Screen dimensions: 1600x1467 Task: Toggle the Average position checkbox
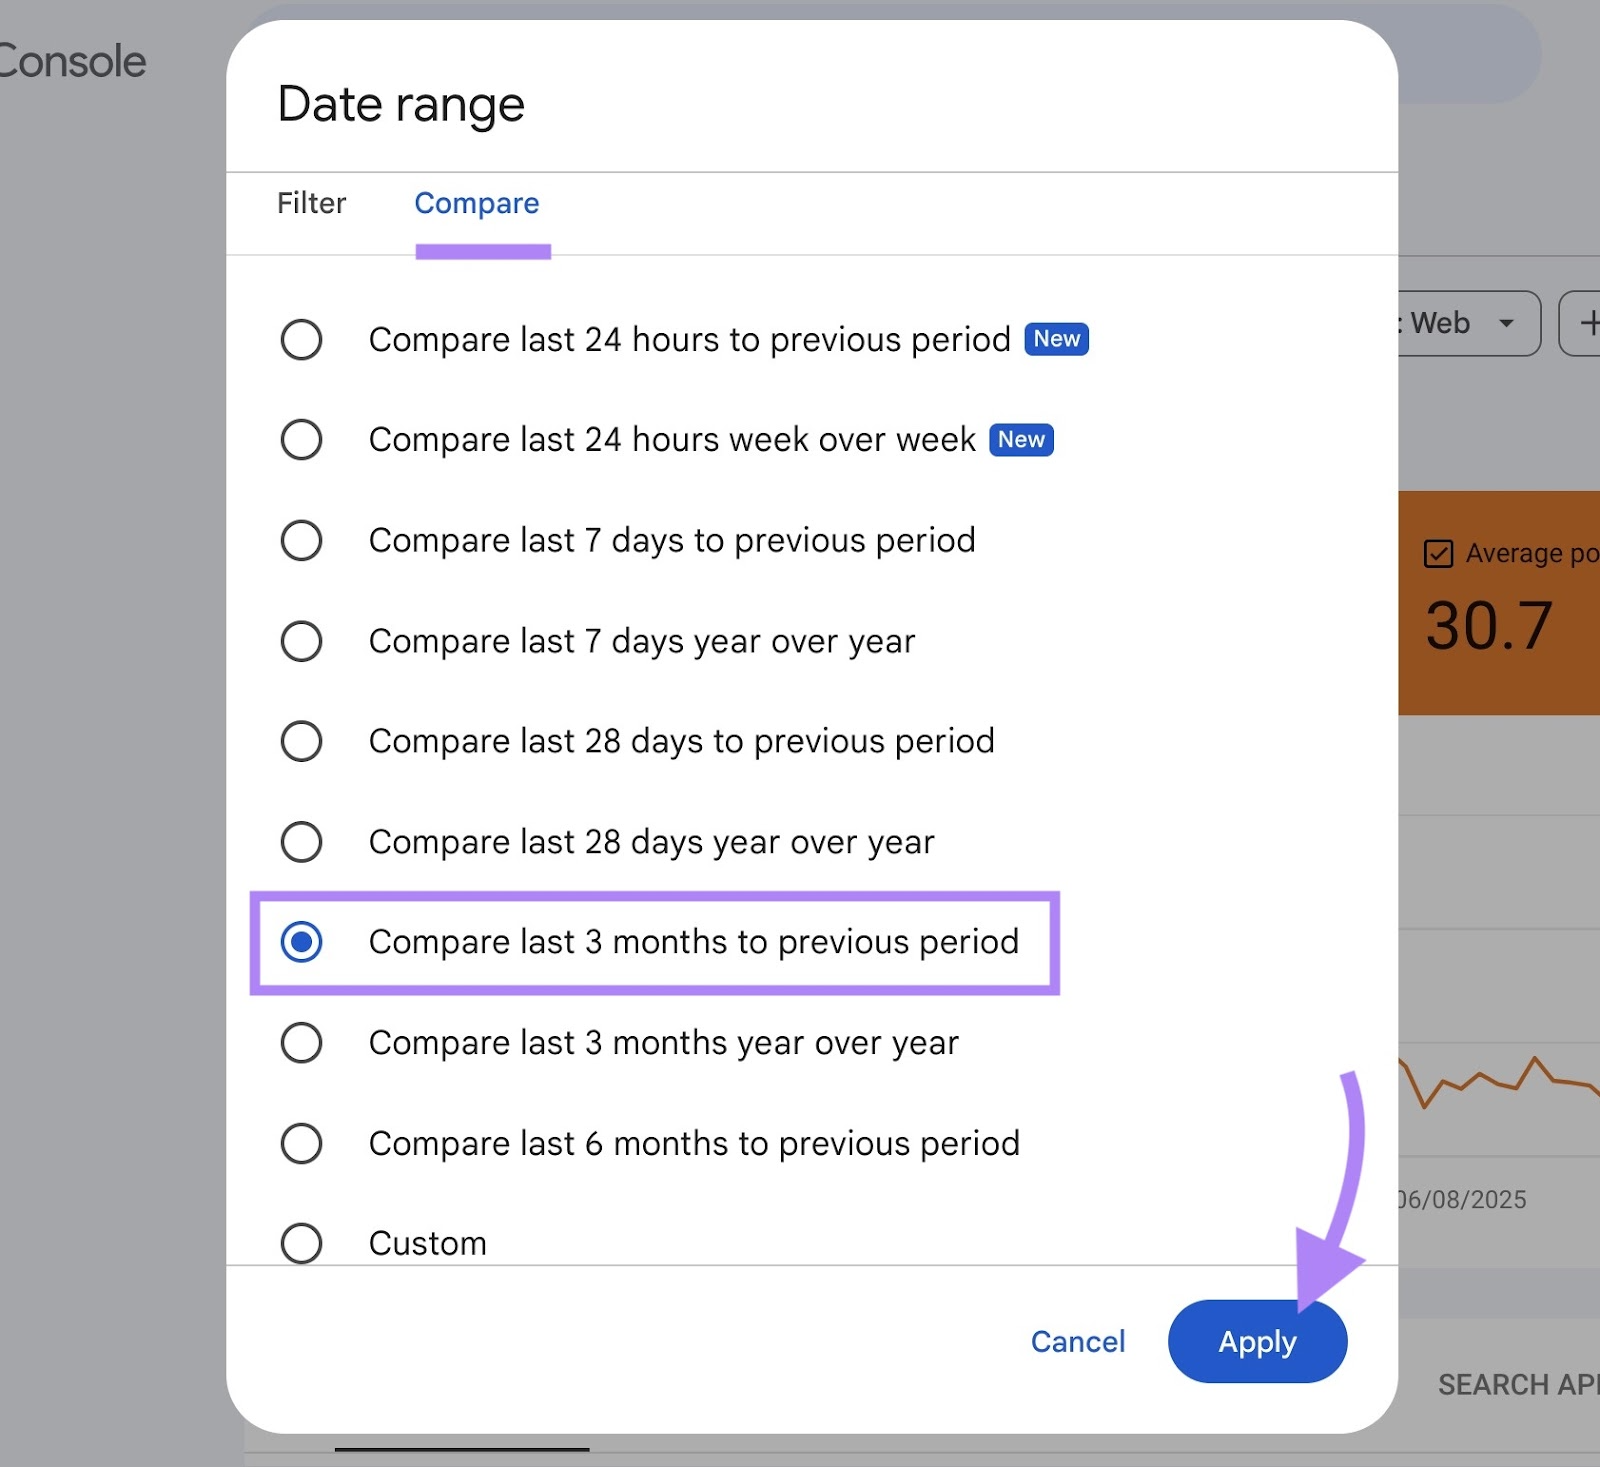point(1437,553)
